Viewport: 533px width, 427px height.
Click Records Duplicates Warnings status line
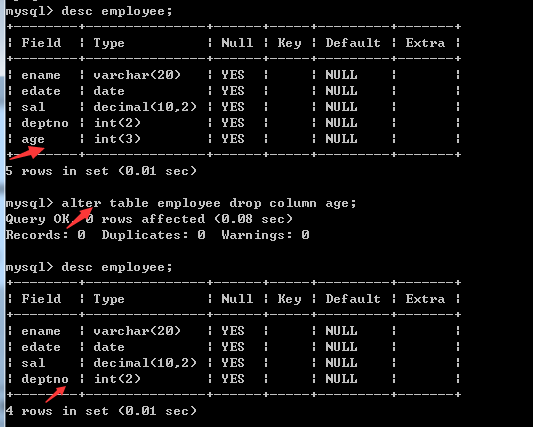pyautogui.click(x=157, y=235)
